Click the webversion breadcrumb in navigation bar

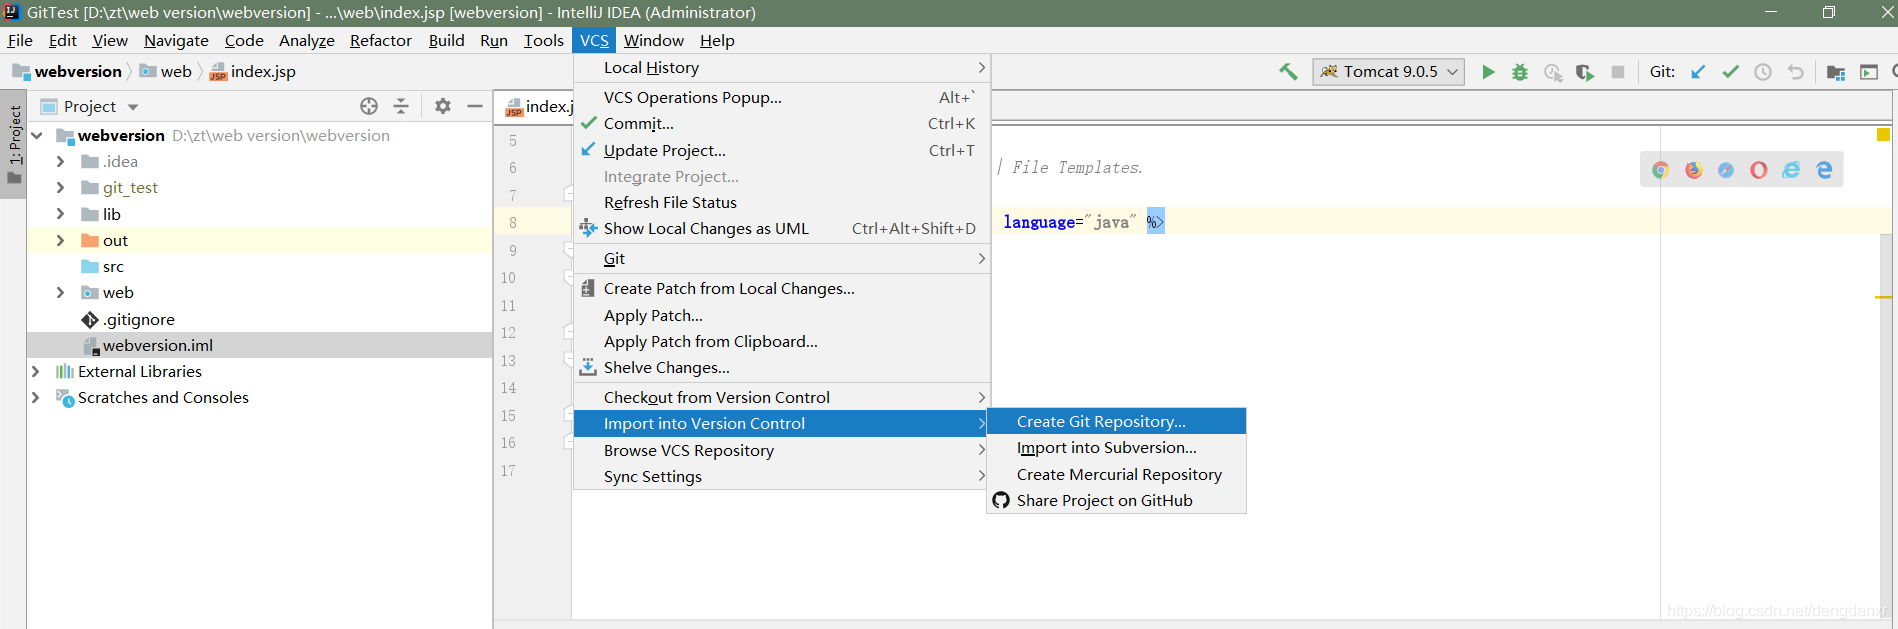(67, 71)
